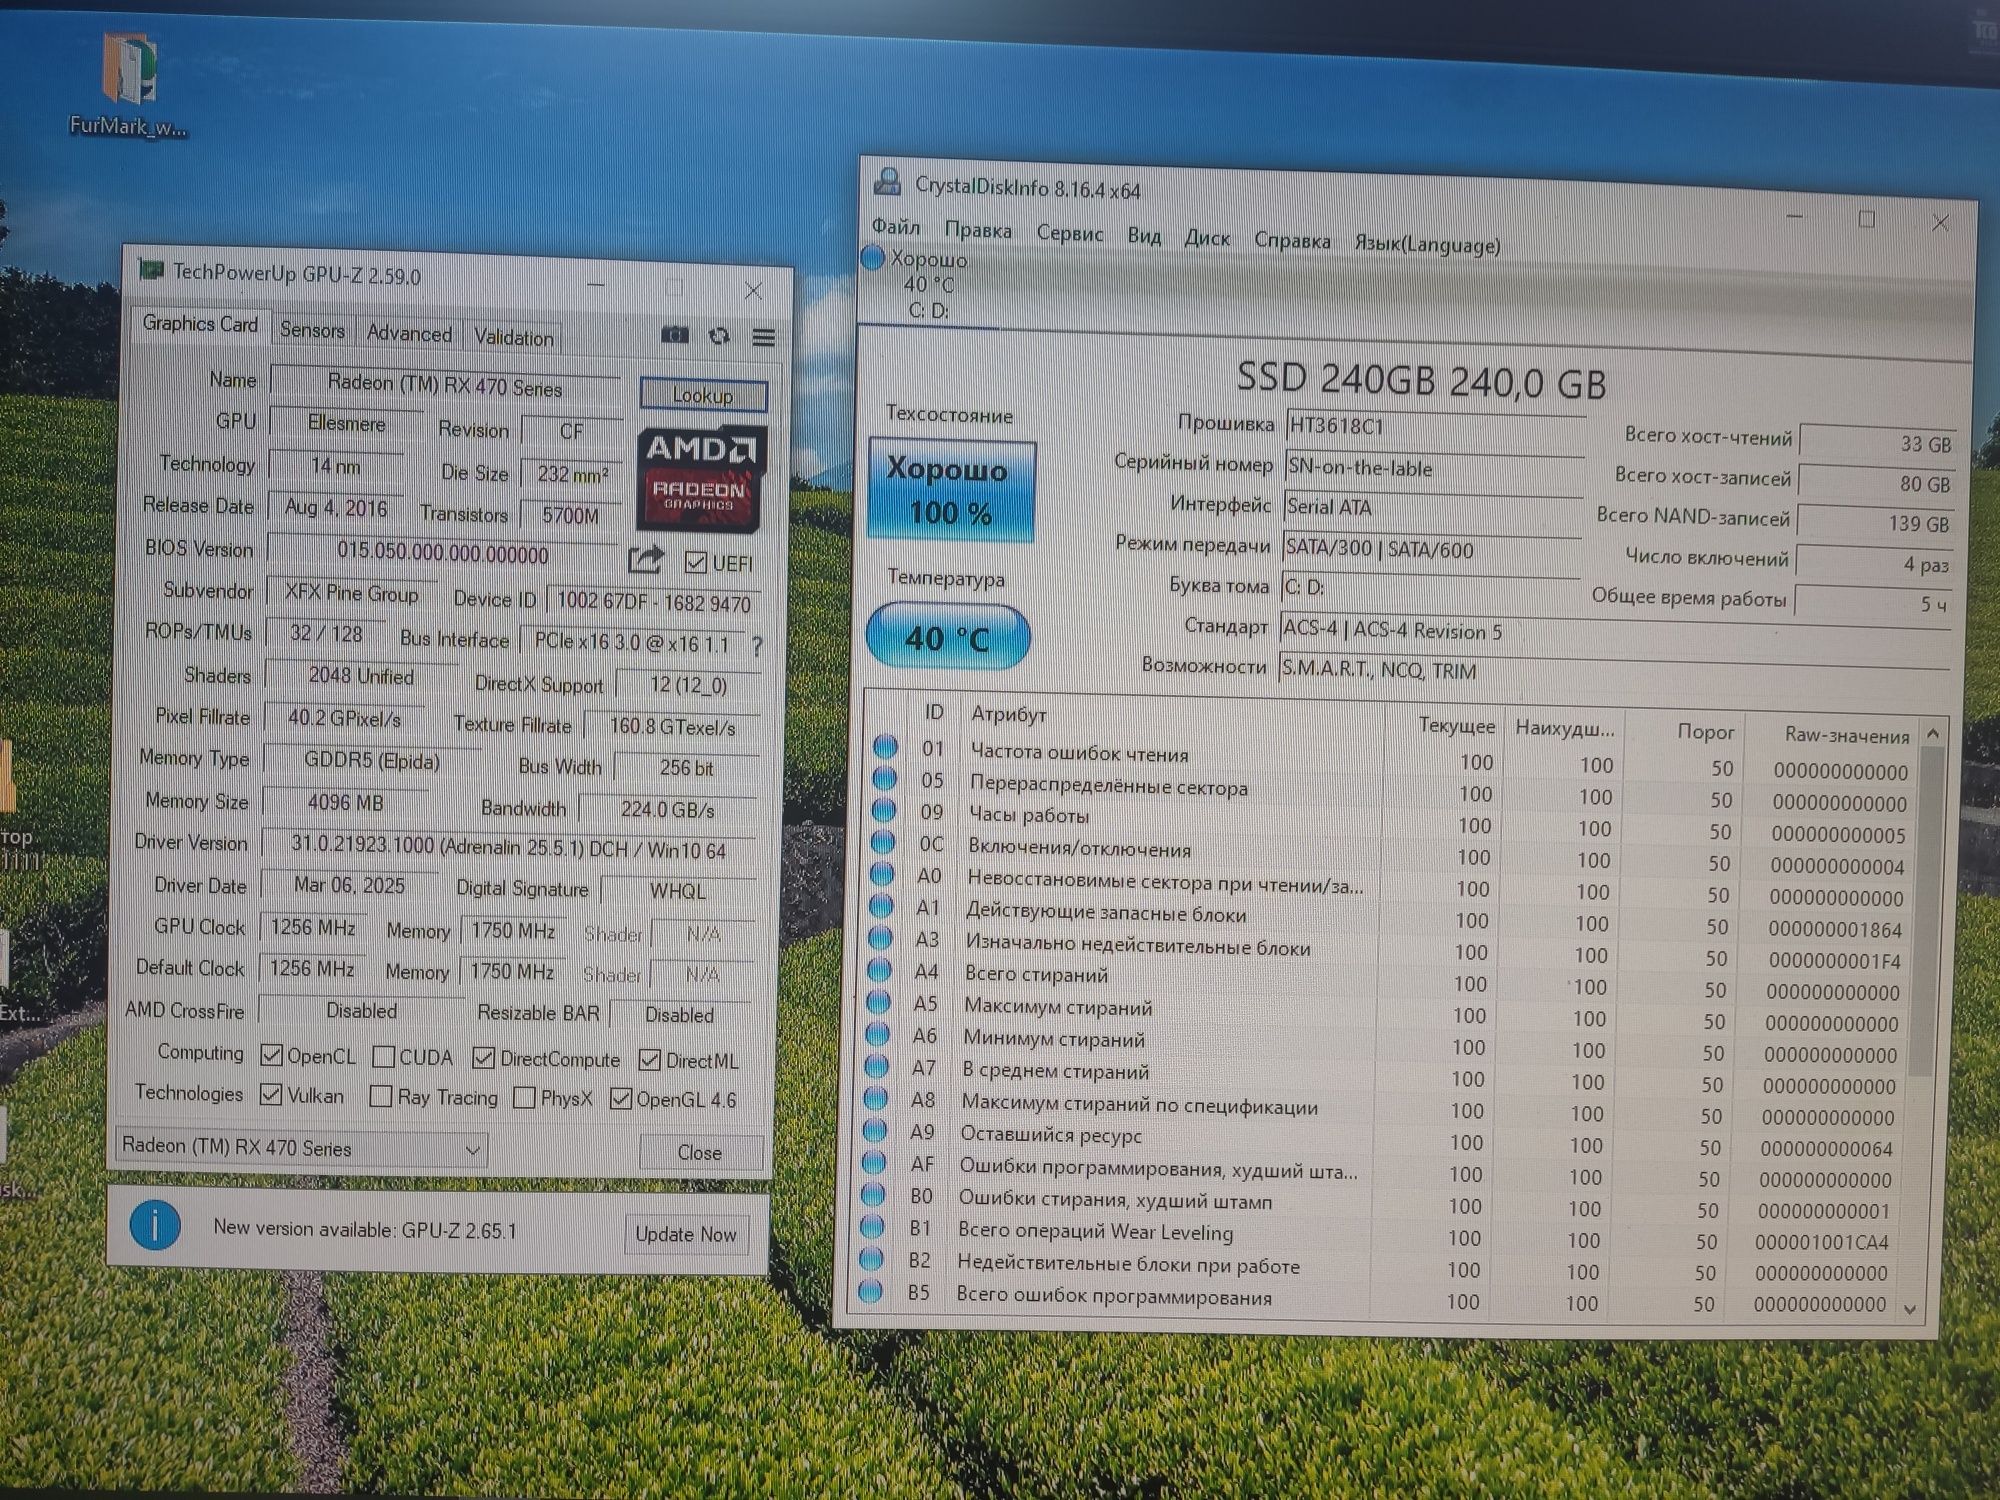Viewport: 2000px width, 1500px height.
Task: Click status circle of attribute A4 row
Action: [x=879, y=969]
